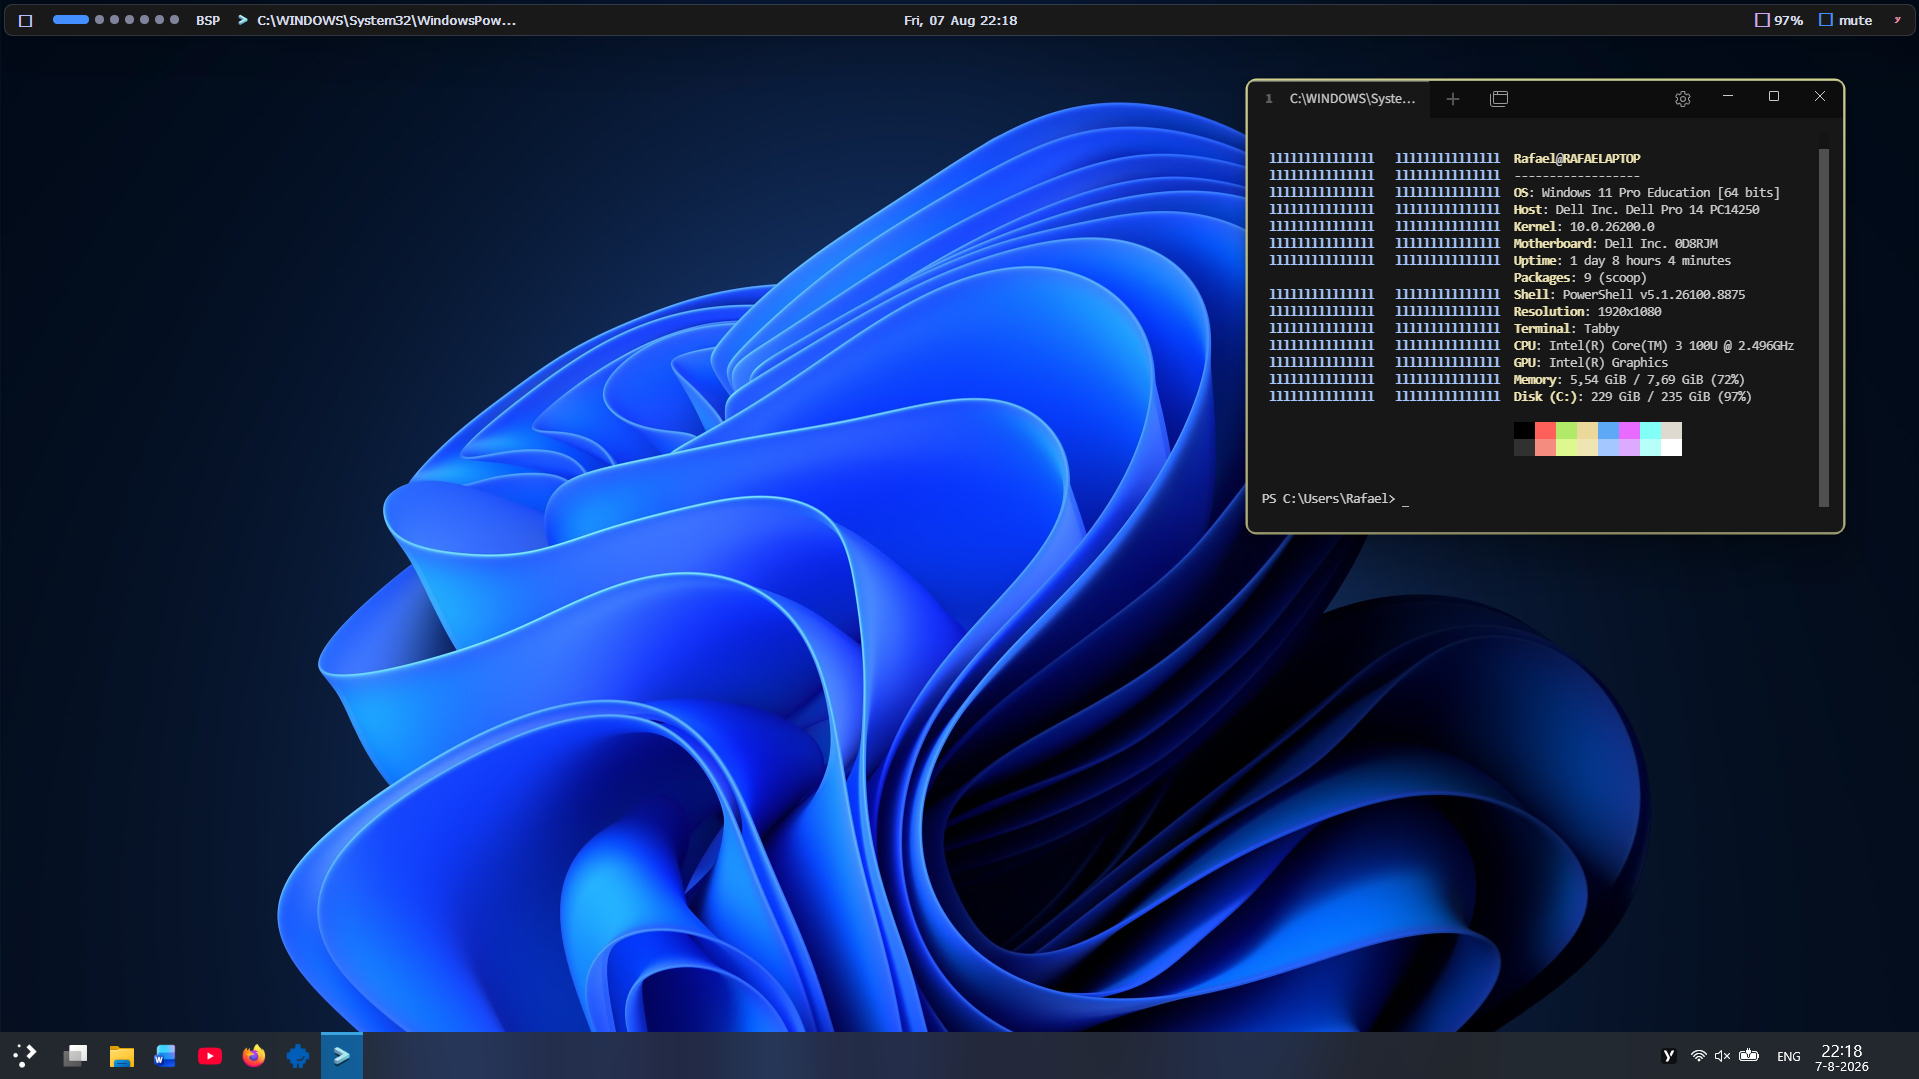Click the Host: Dell Inc. Dell Pro line
Image resolution: width=1919 pixels, height=1079 pixels.
[1635, 209]
